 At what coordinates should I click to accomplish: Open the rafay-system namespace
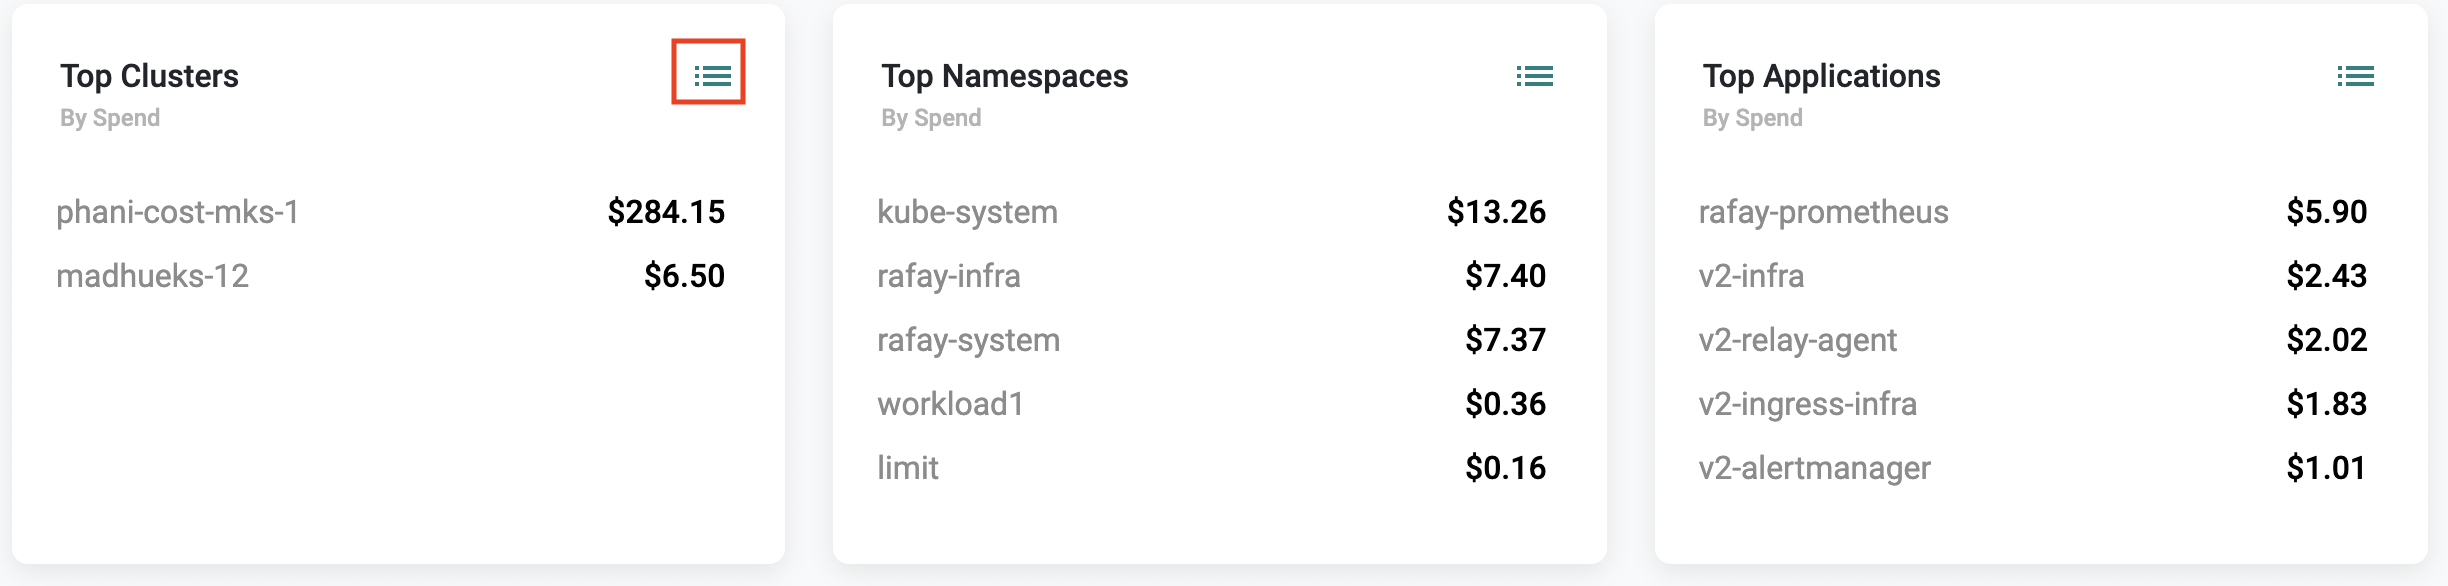[968, 340]
